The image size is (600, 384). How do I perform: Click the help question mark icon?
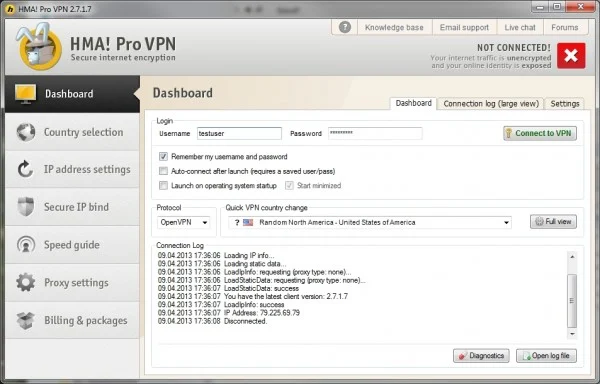click(x=345, y=27)
